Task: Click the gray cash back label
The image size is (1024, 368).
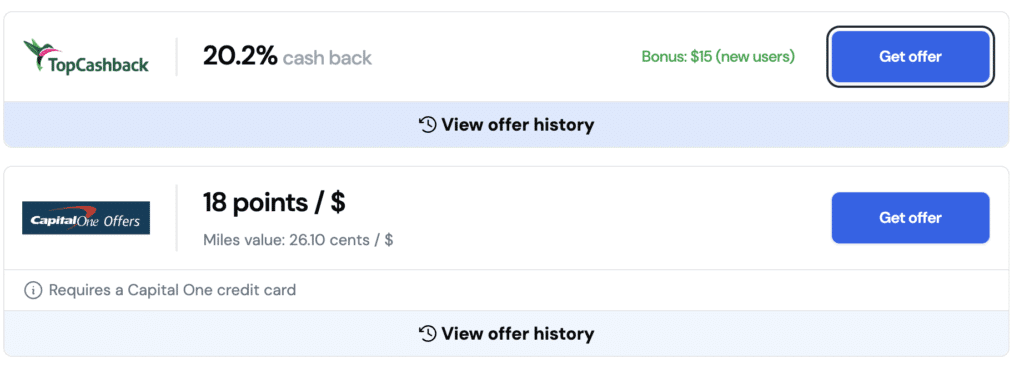Action: [x=327, y=58]
